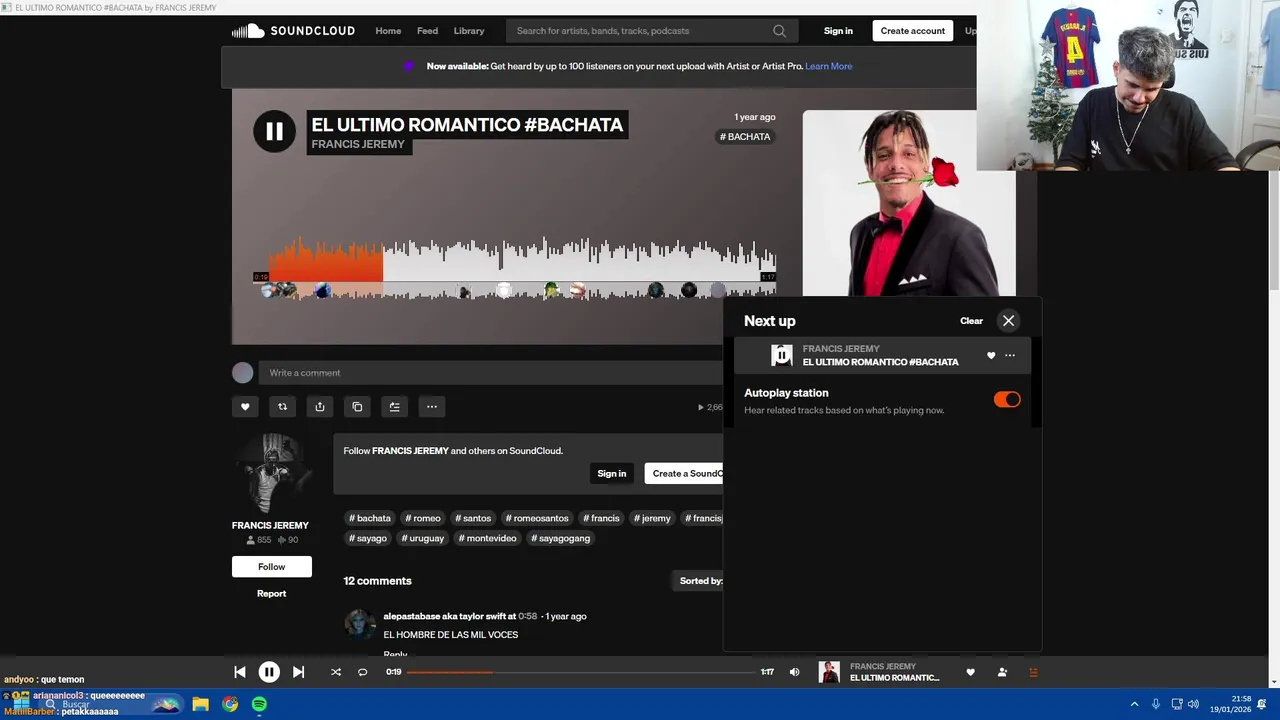
Task: Click the SoundCloud logo in header
Action: (293, 31)
